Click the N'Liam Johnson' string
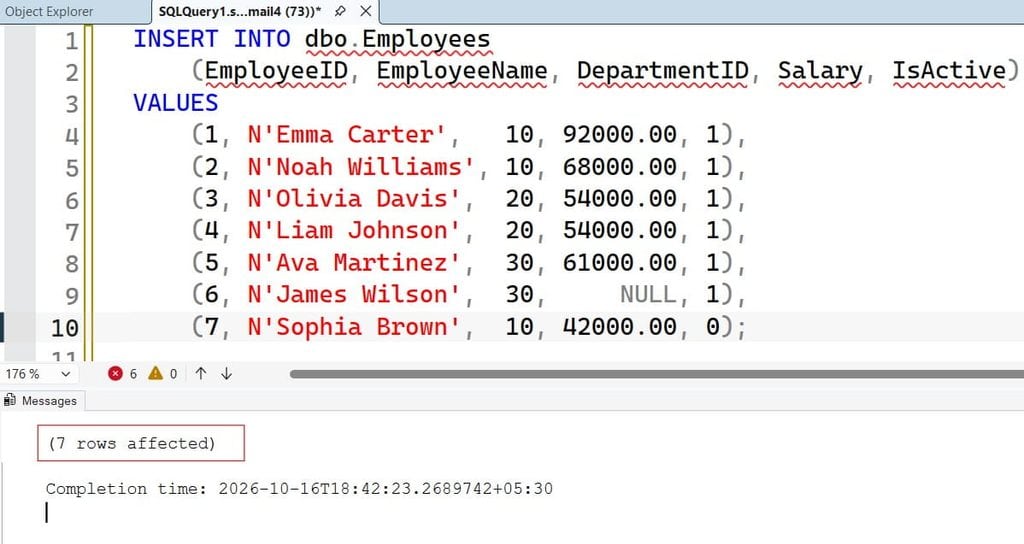 tap(354, 231)
